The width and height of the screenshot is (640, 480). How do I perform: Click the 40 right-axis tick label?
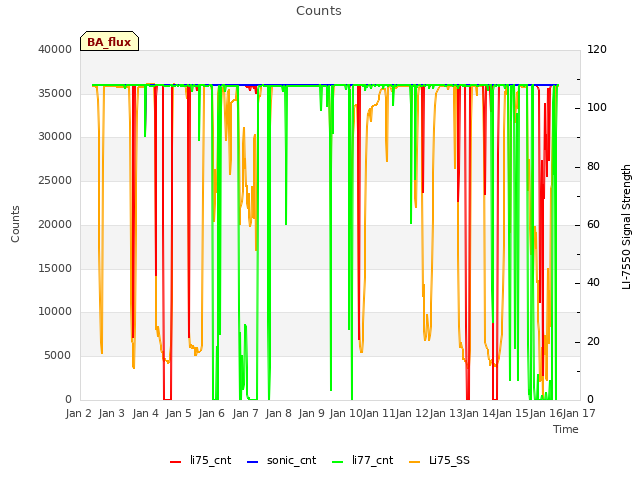click(593, 282)
